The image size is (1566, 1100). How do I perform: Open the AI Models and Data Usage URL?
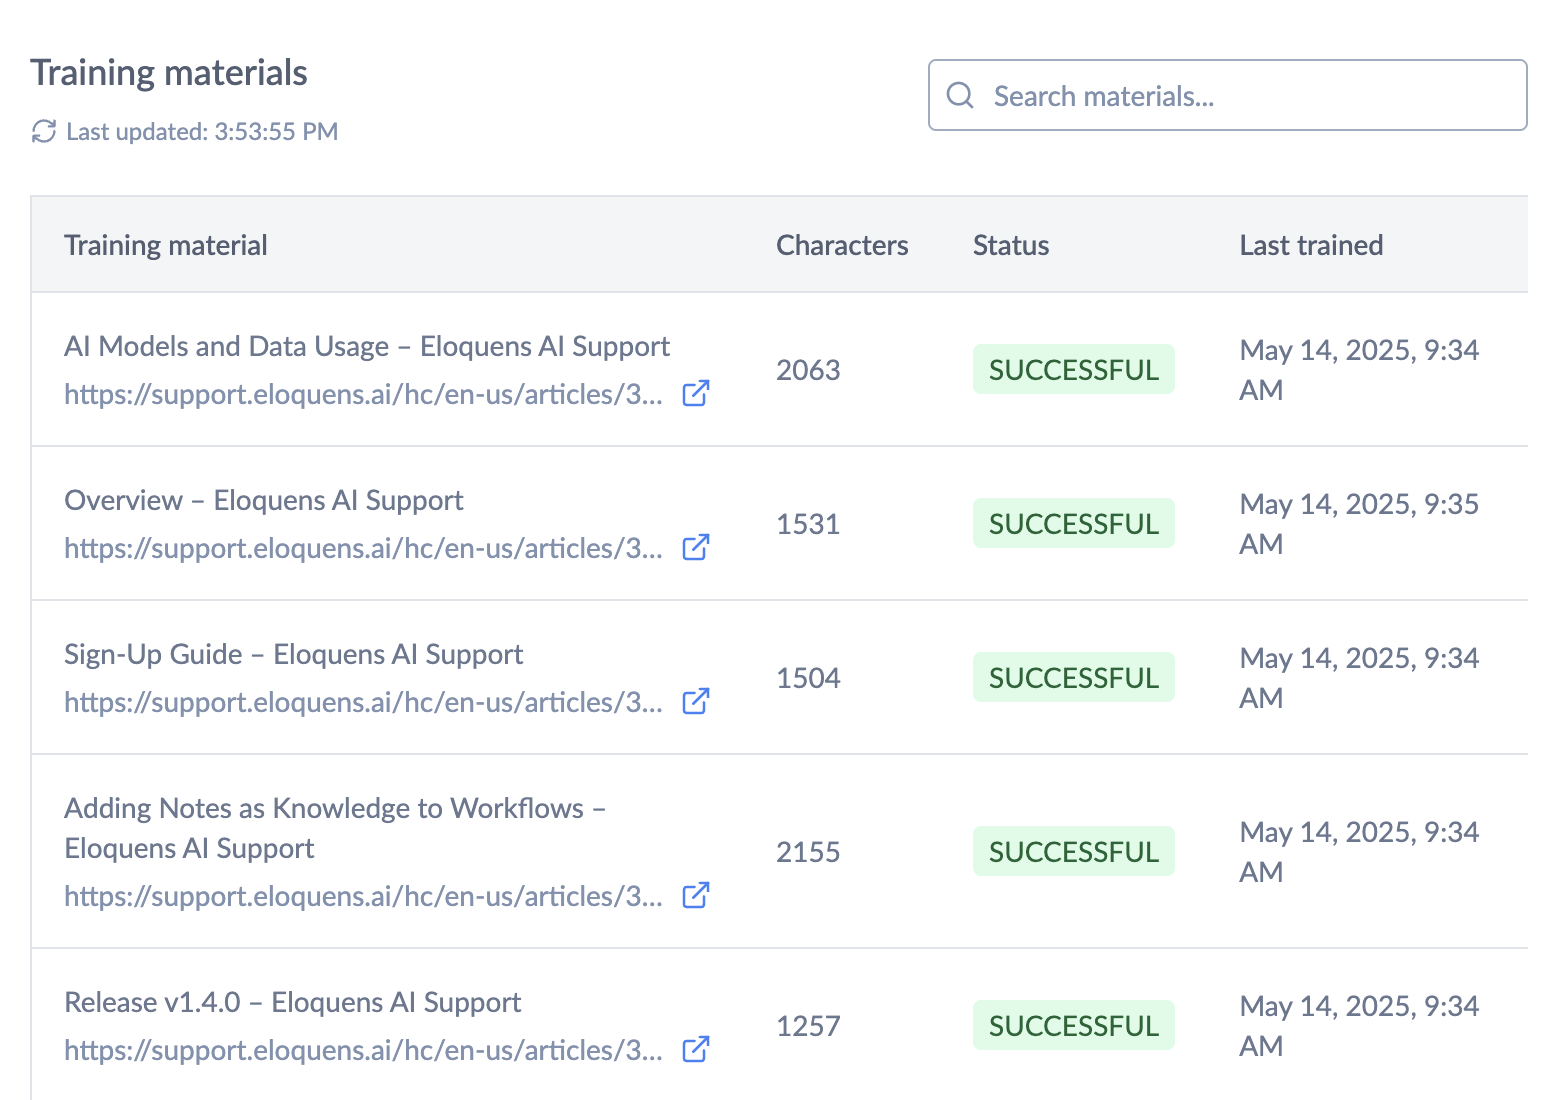tap(363, 394)
